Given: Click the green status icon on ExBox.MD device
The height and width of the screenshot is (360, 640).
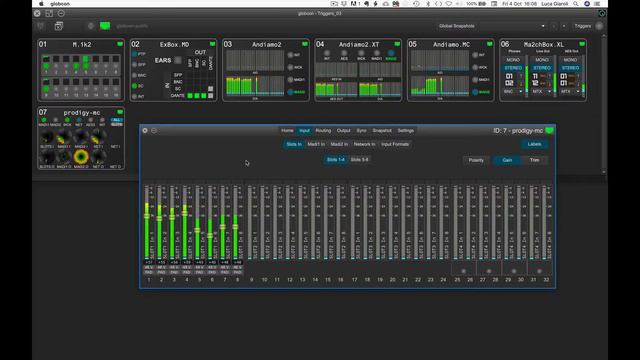Looking at the screenshot, I should [x=212, y=44].
